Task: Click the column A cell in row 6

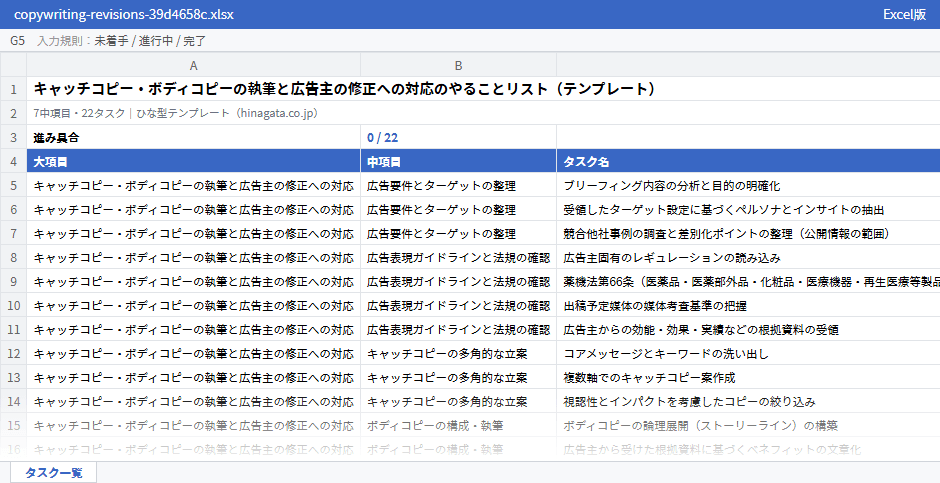Action: (194, 210)
